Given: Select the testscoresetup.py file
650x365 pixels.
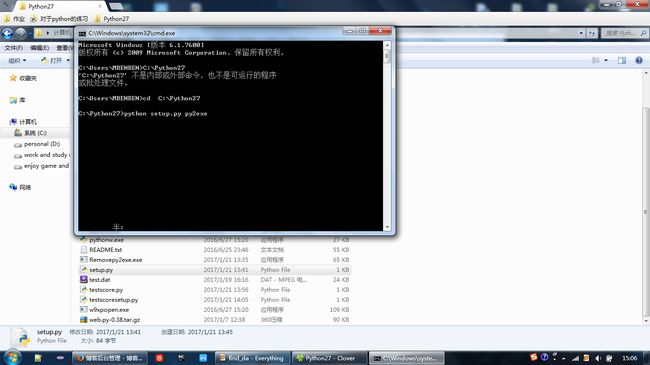Looking at the screenshot, I should [x=109, y=299].
